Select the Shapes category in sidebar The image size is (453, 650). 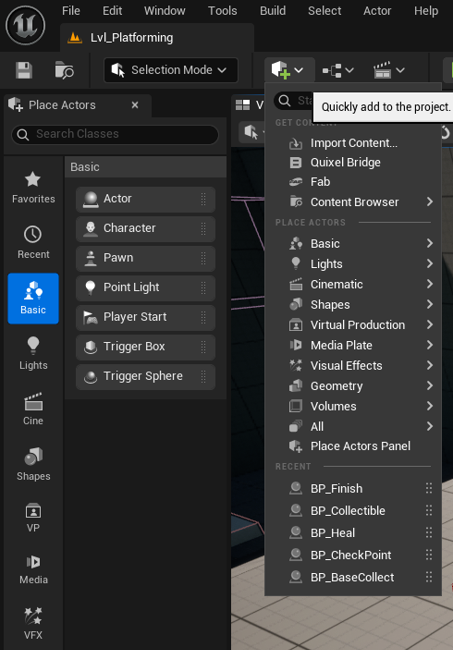[x=33, y=464]
